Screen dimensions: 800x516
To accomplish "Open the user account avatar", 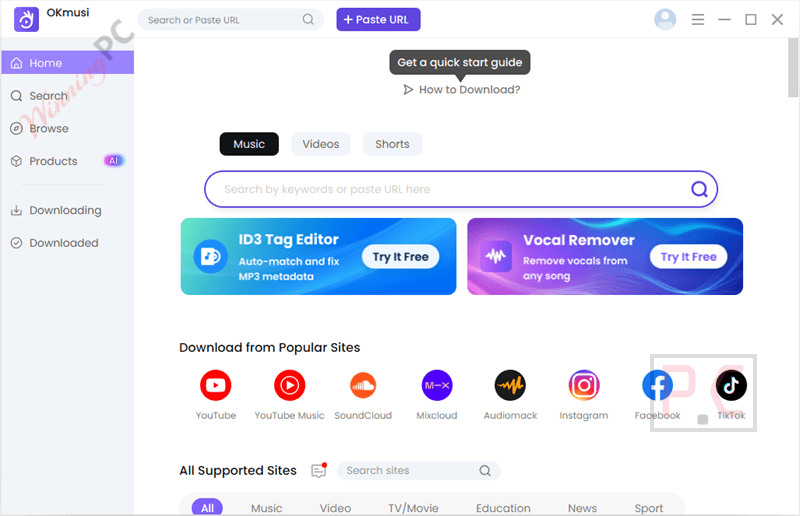I will 665,19.
